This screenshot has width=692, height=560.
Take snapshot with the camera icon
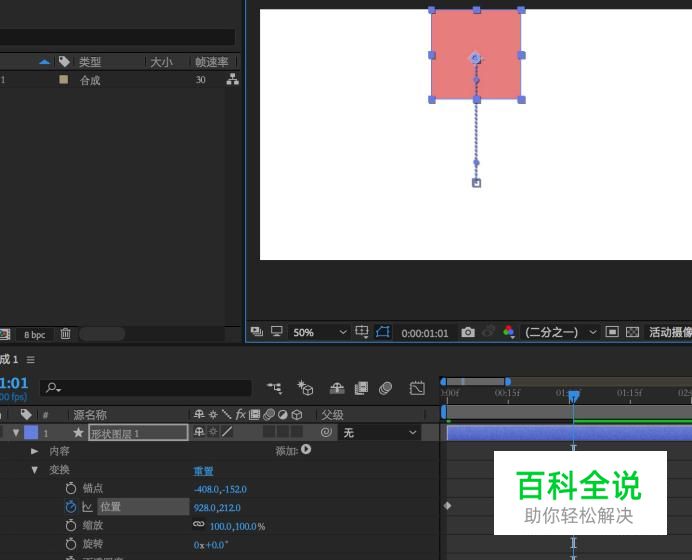tap(468, 332)
